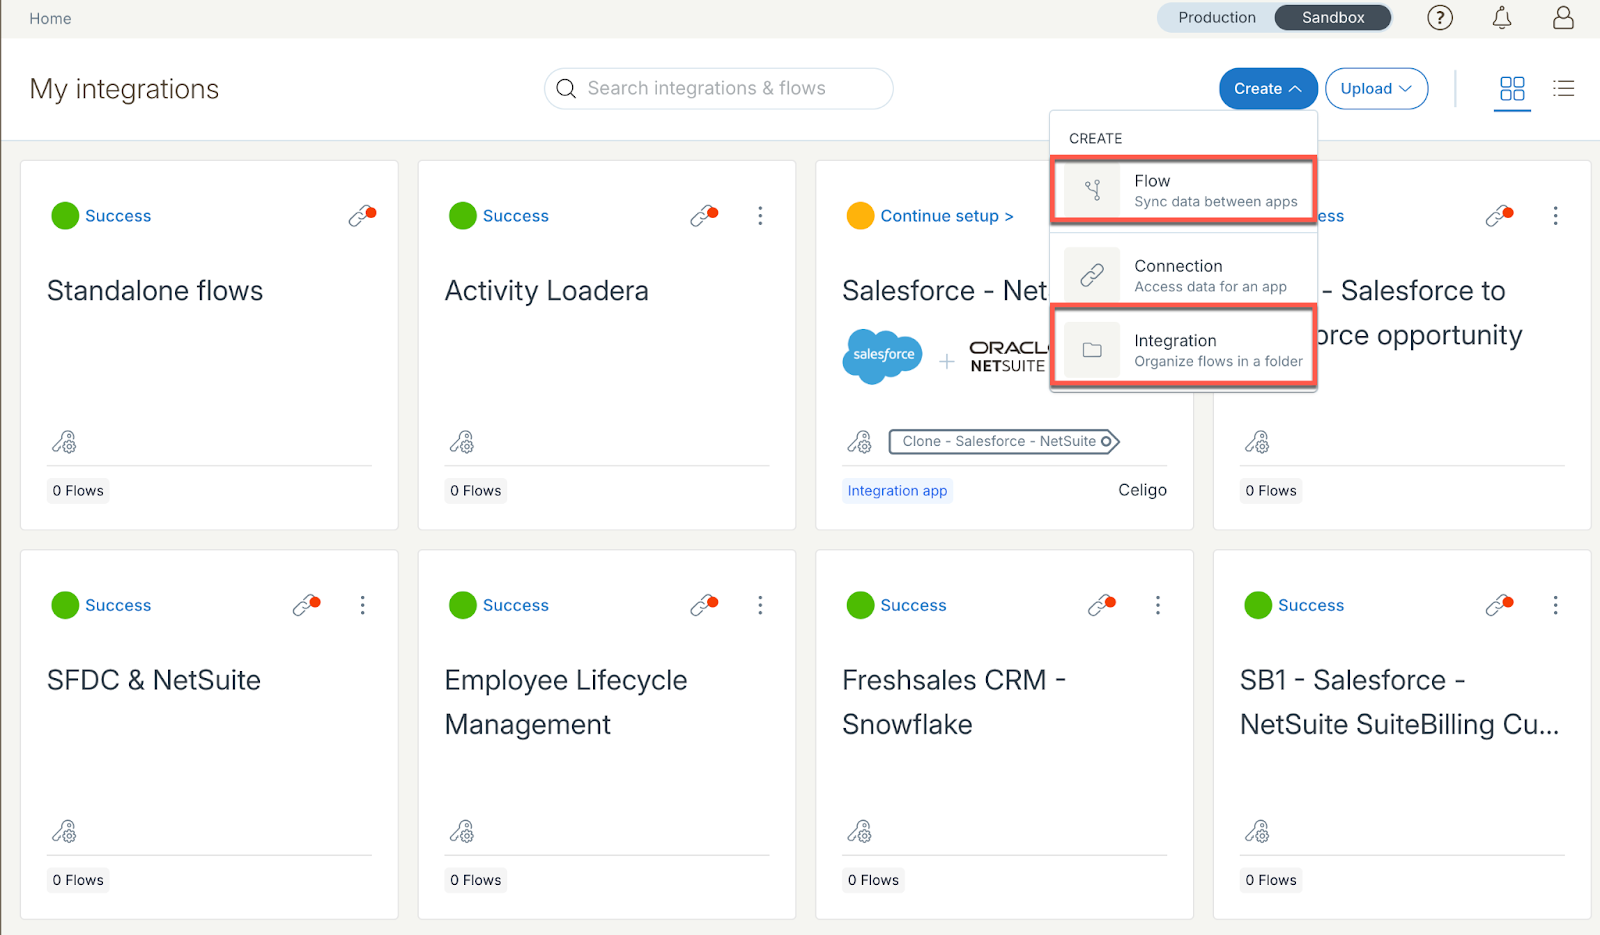Click Success status on Employee Lifecycle Management
The image size is (1600, 935).
tap(515, 605)
